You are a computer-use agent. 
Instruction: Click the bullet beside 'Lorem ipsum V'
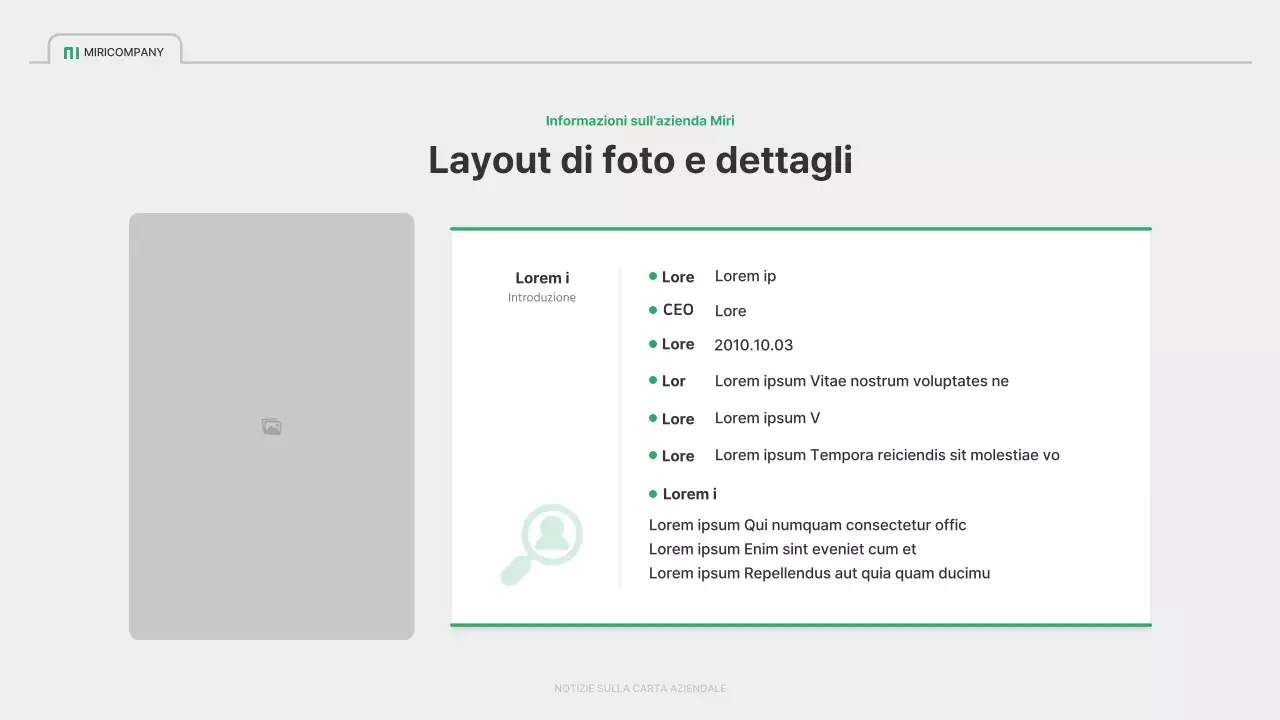coord(654,418)
